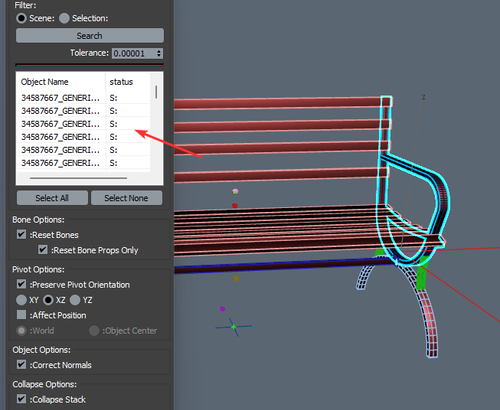This screenshot has width=500, height=410.
Task: Click the Select None button
Action: click(x=126, y=198)
